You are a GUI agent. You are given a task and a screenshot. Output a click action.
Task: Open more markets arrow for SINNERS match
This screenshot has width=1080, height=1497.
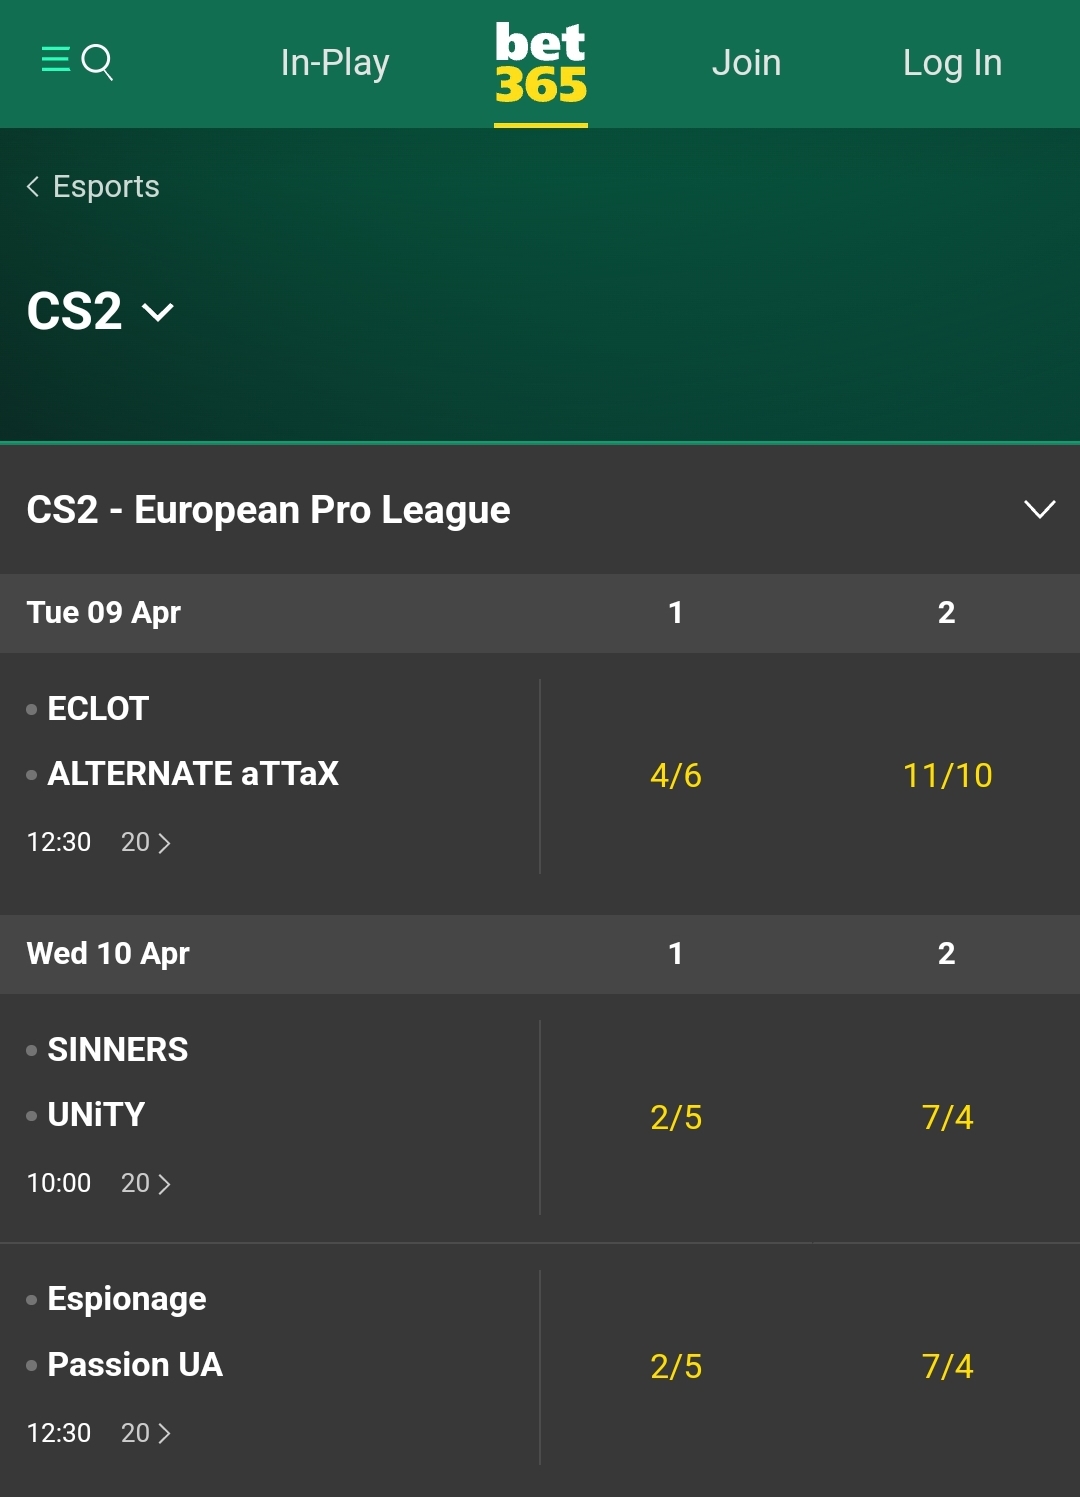166,1183
